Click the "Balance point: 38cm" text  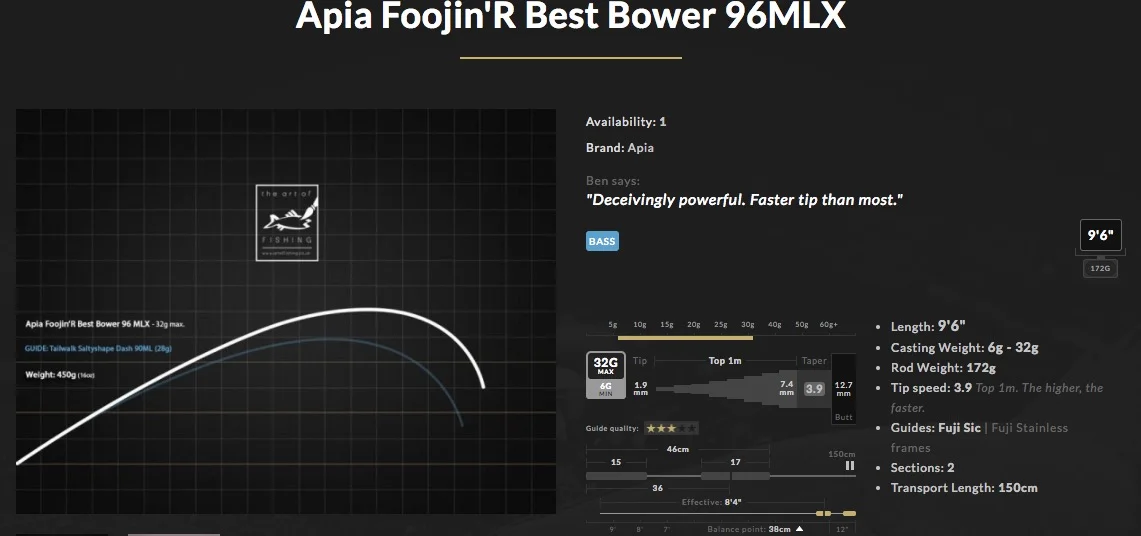click(x=749, y=529)
